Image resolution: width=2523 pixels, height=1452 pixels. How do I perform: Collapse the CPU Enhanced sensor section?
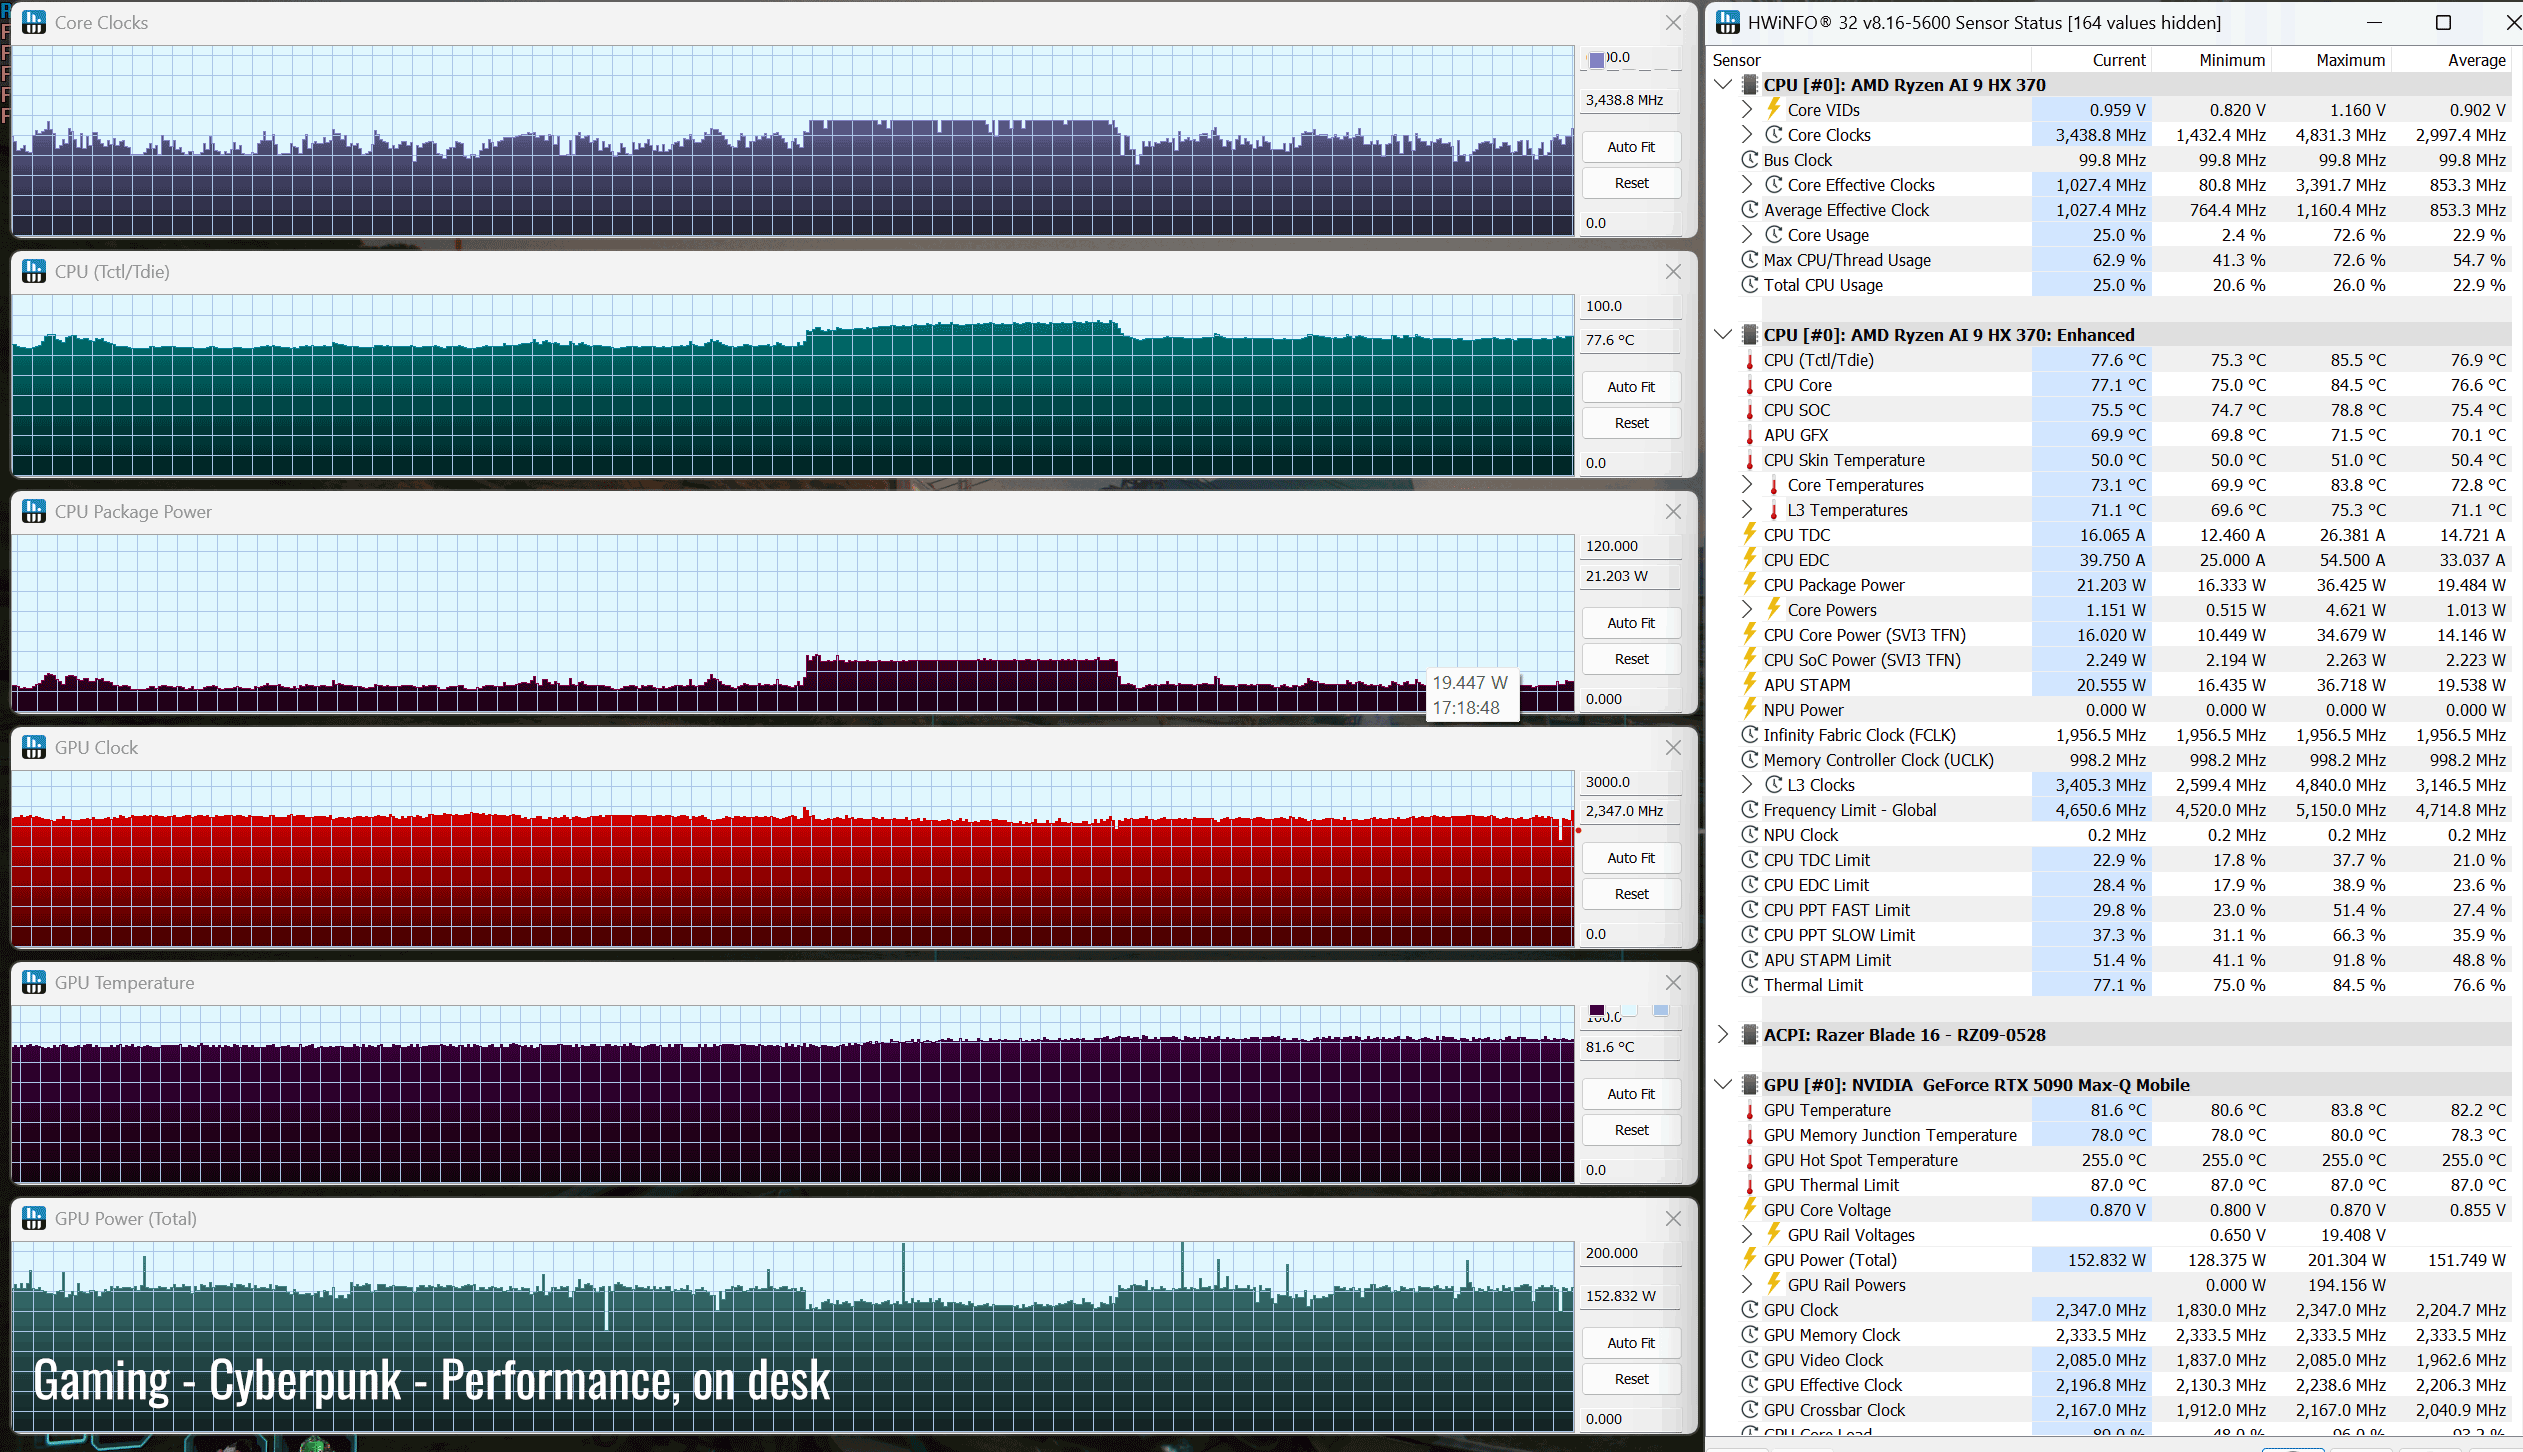(1723, 335)
